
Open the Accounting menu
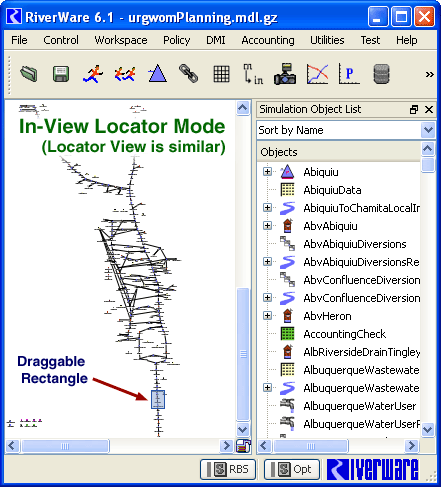click(268, 40)
